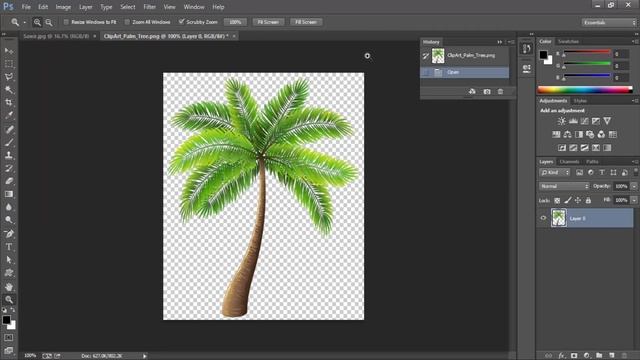Screen dimensions: 640x360
Task: Enable Resize Windows to Fit checkbox
Action: pyautogui.click(x=66, y=22)
